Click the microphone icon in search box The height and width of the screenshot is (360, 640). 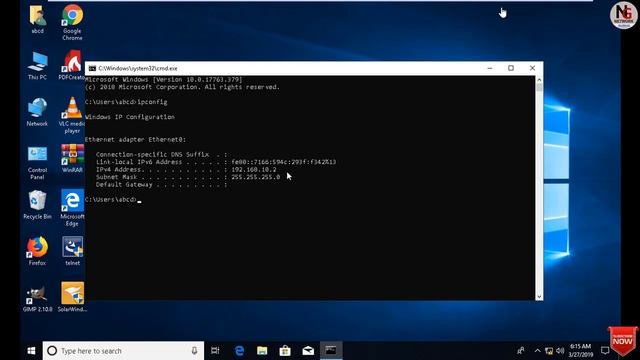(194, 351)
